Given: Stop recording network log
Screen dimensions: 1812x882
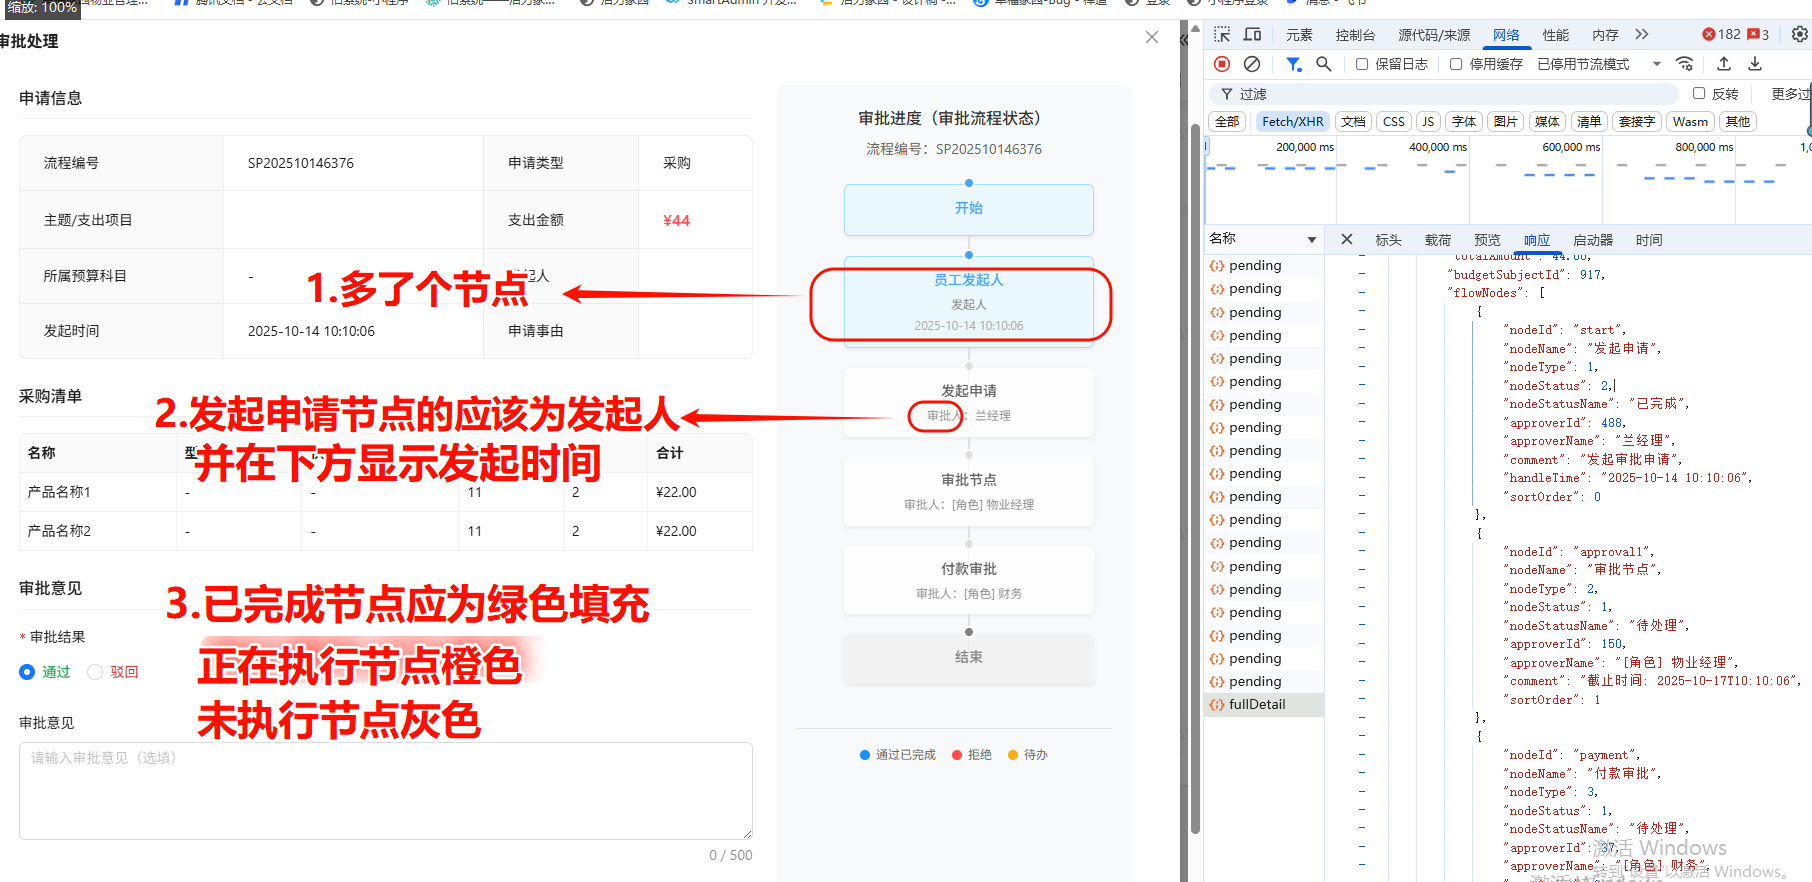Looking at the screenshot, I should point(1222,64).
